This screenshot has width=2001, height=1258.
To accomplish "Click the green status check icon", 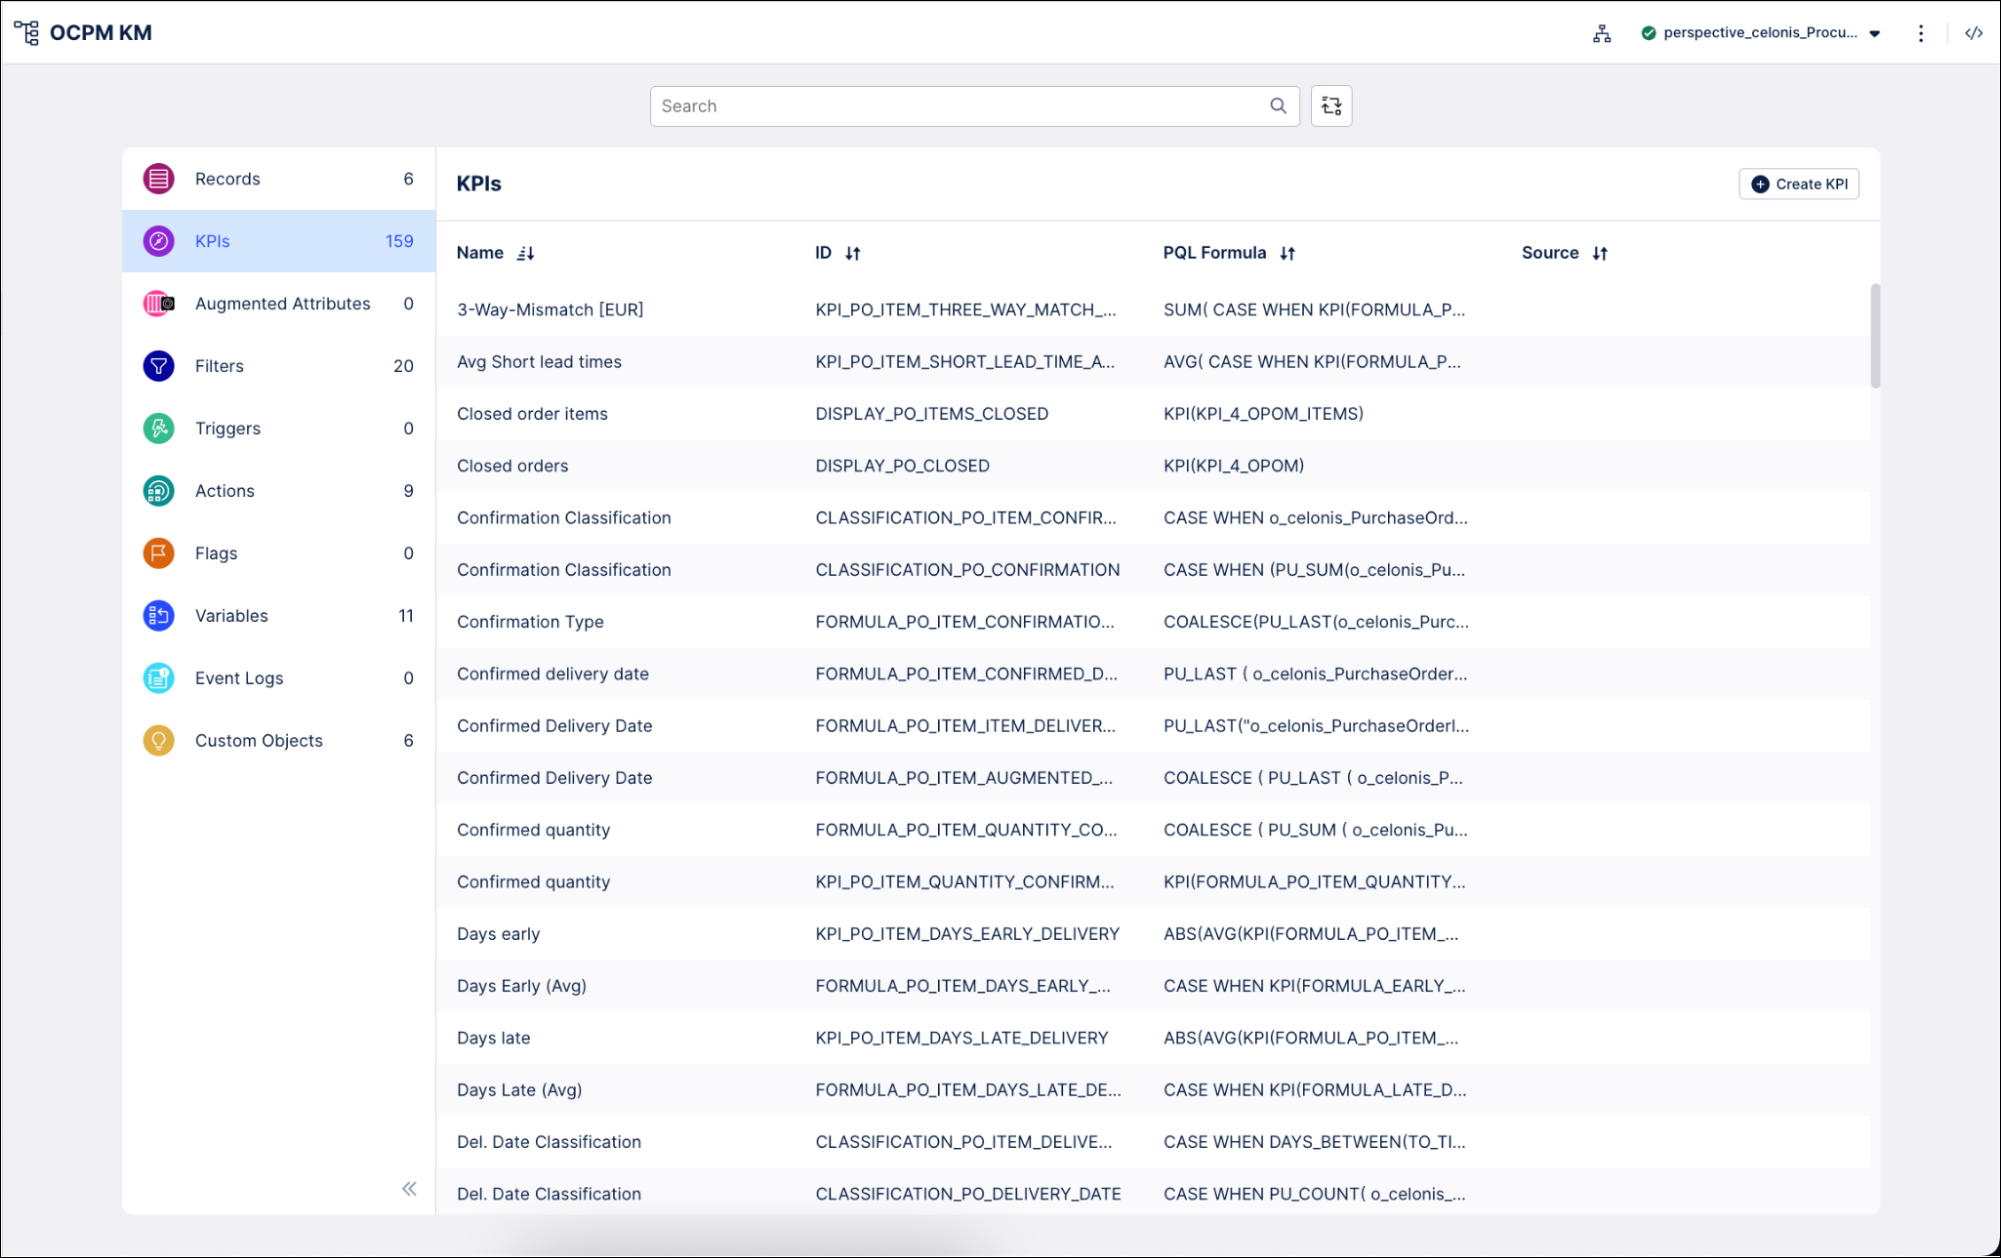I will click(x=1649, y=33).
